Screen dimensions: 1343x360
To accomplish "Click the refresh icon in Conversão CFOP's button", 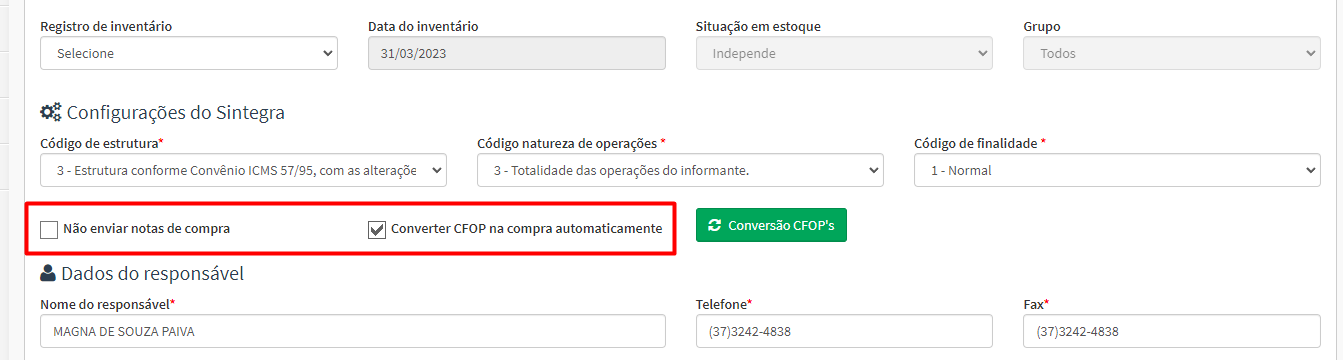I will pyautogui.click(x=715, y=226).
